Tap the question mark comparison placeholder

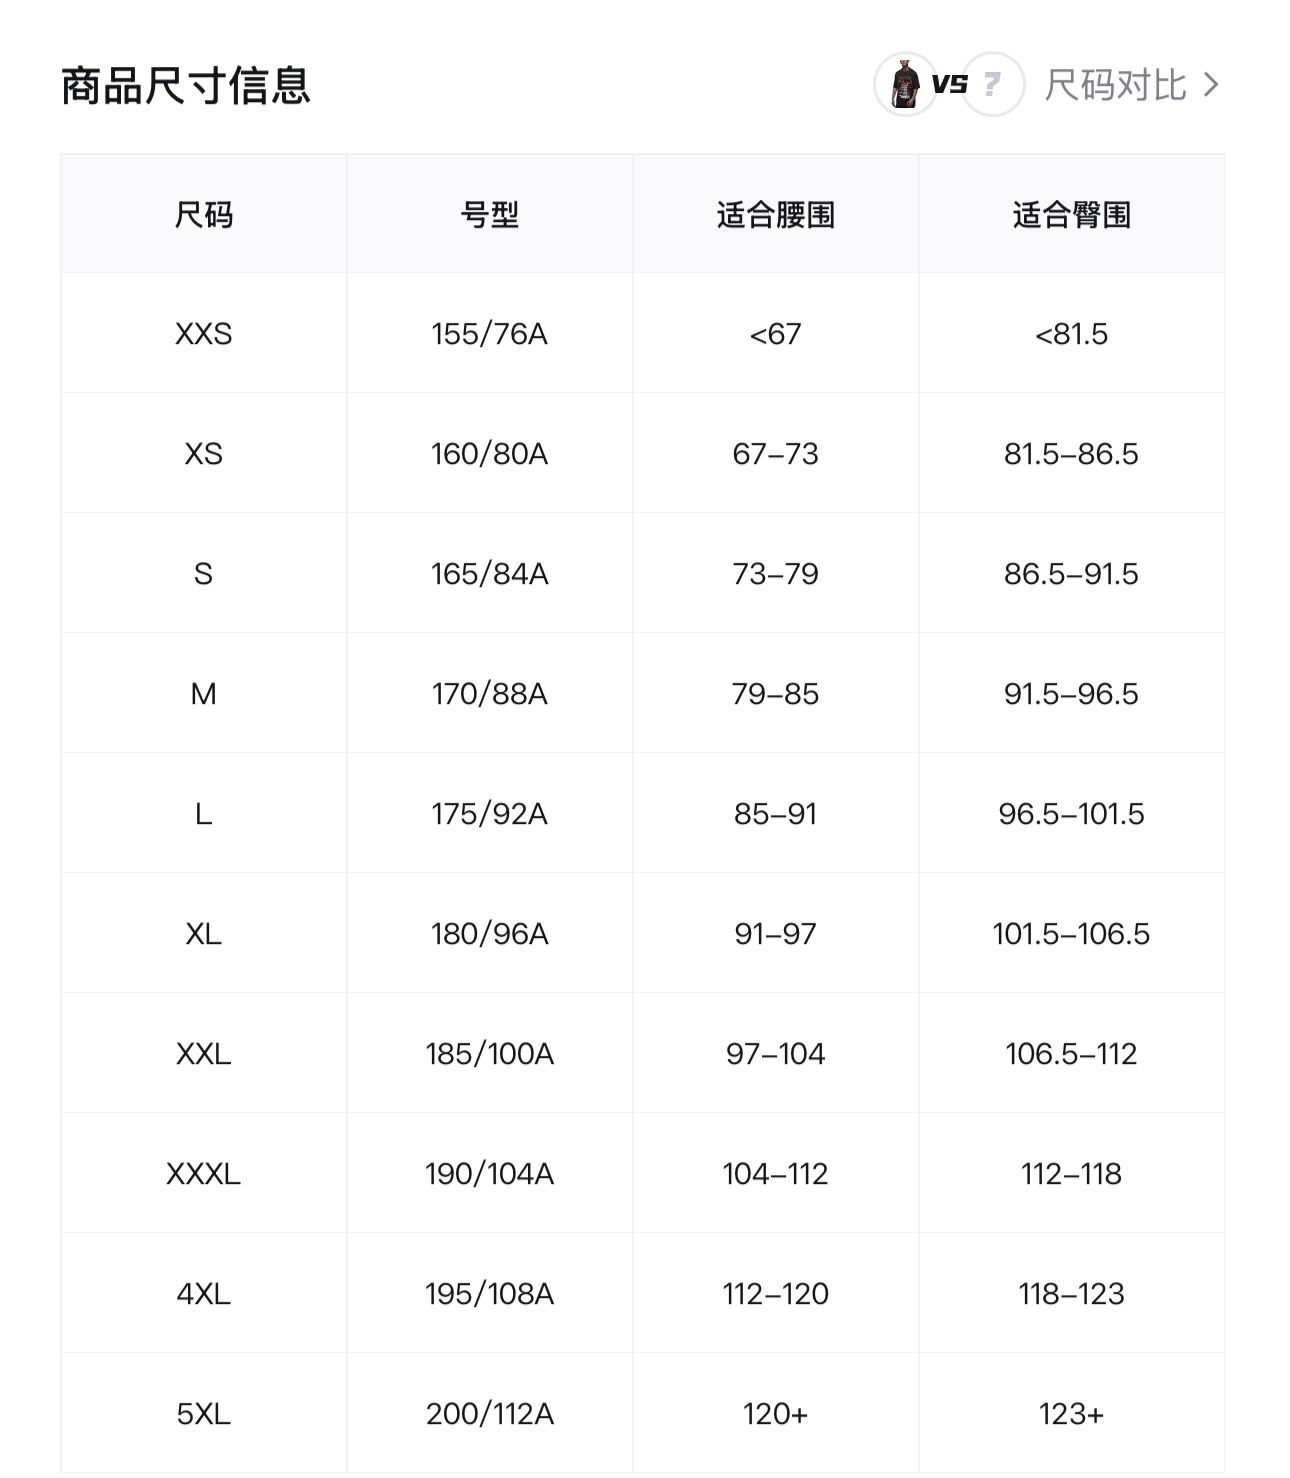point(993,85)
